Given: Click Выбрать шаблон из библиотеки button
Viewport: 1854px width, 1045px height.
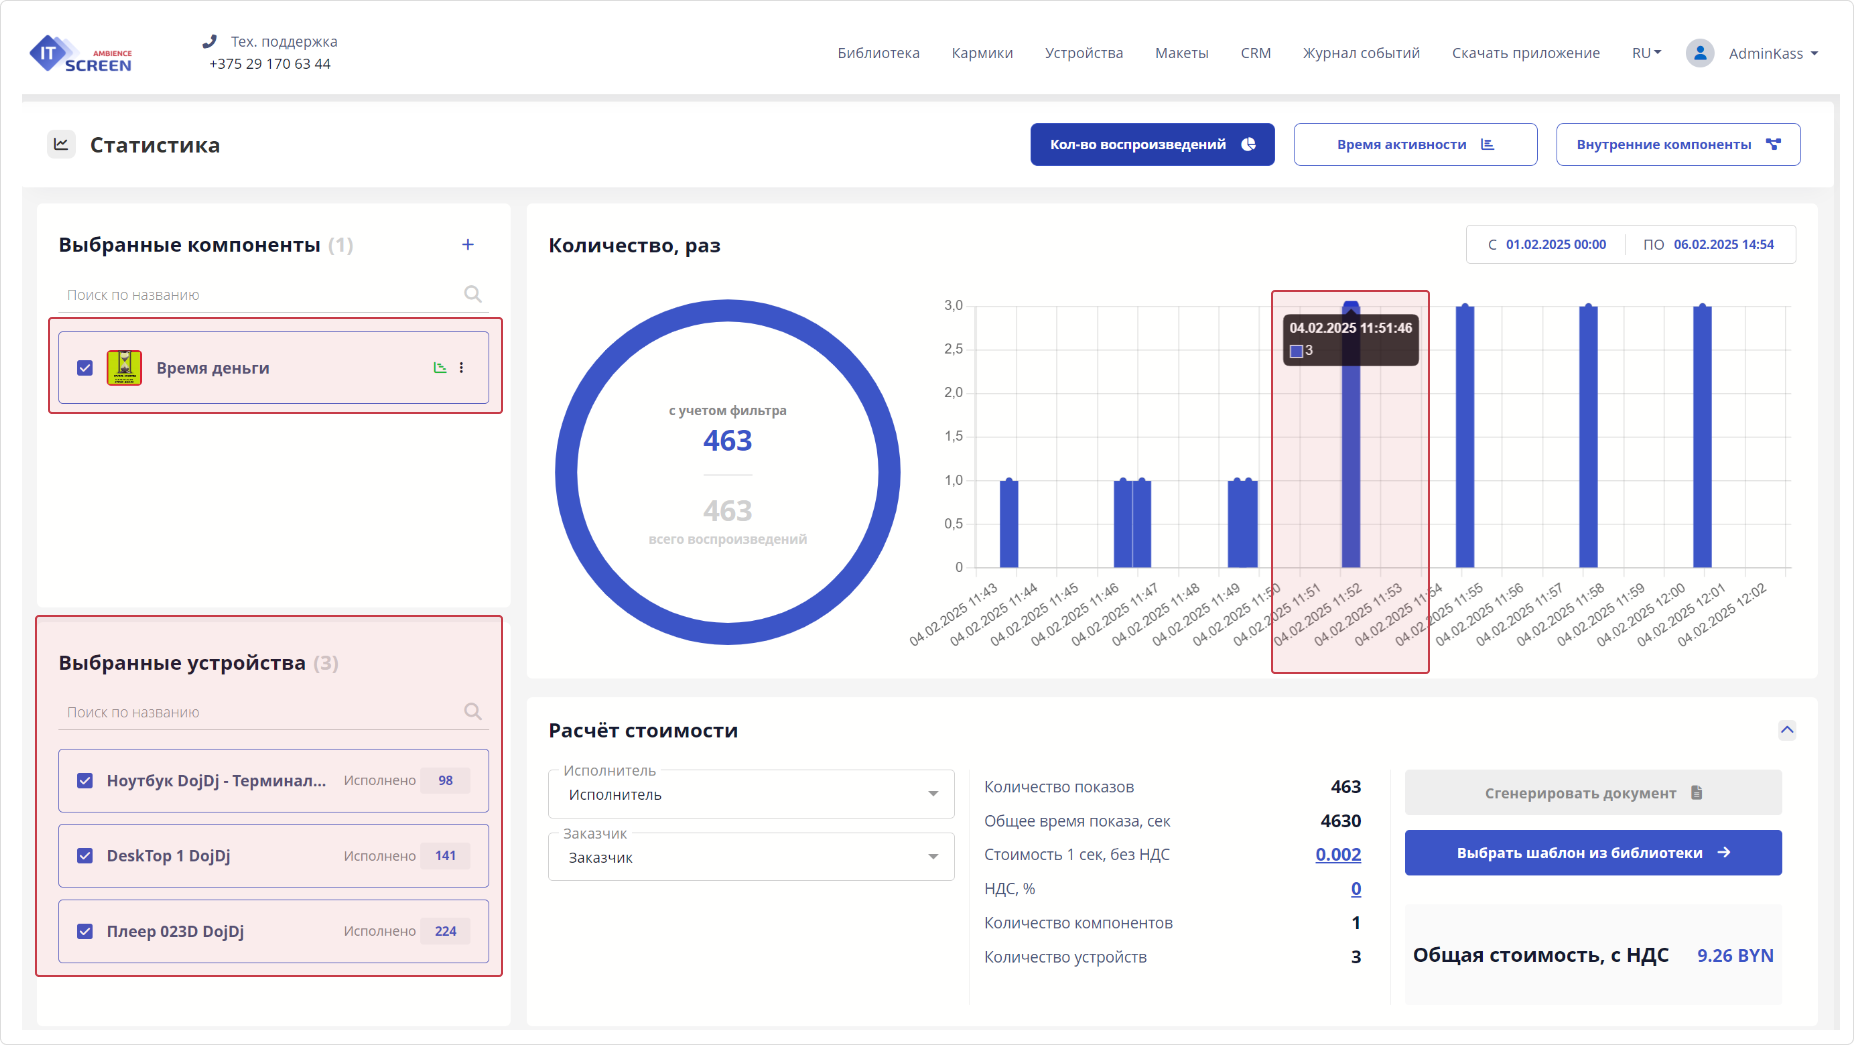Looking at the screenshot, I should (1593, 853).
